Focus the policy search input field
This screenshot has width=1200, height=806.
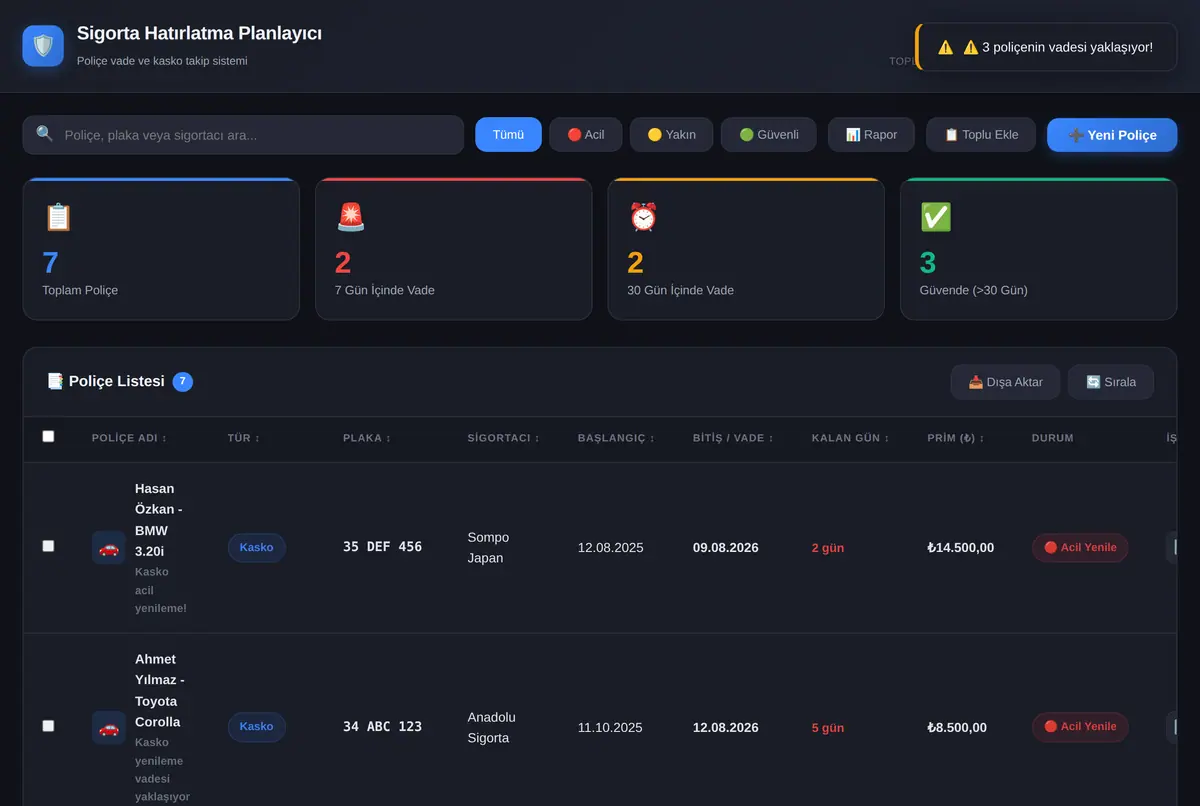click(243, 135)
